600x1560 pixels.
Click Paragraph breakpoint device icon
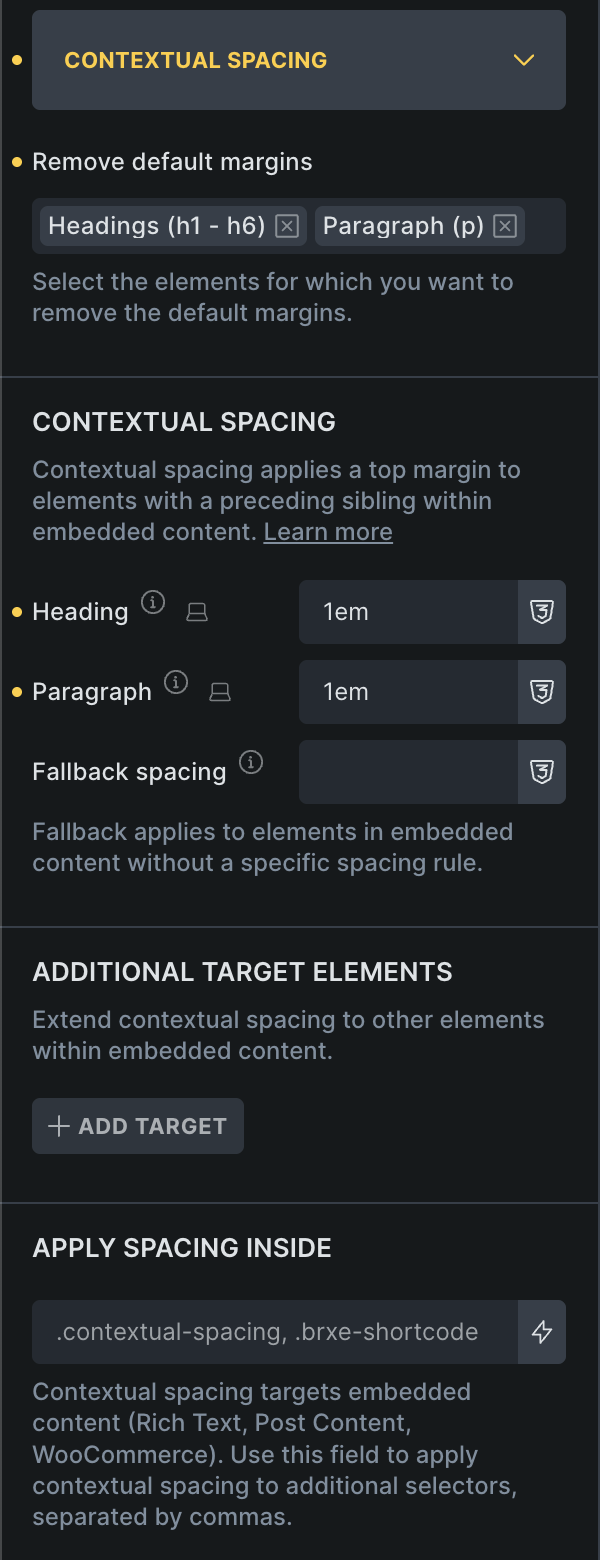(x=220, y=692)
